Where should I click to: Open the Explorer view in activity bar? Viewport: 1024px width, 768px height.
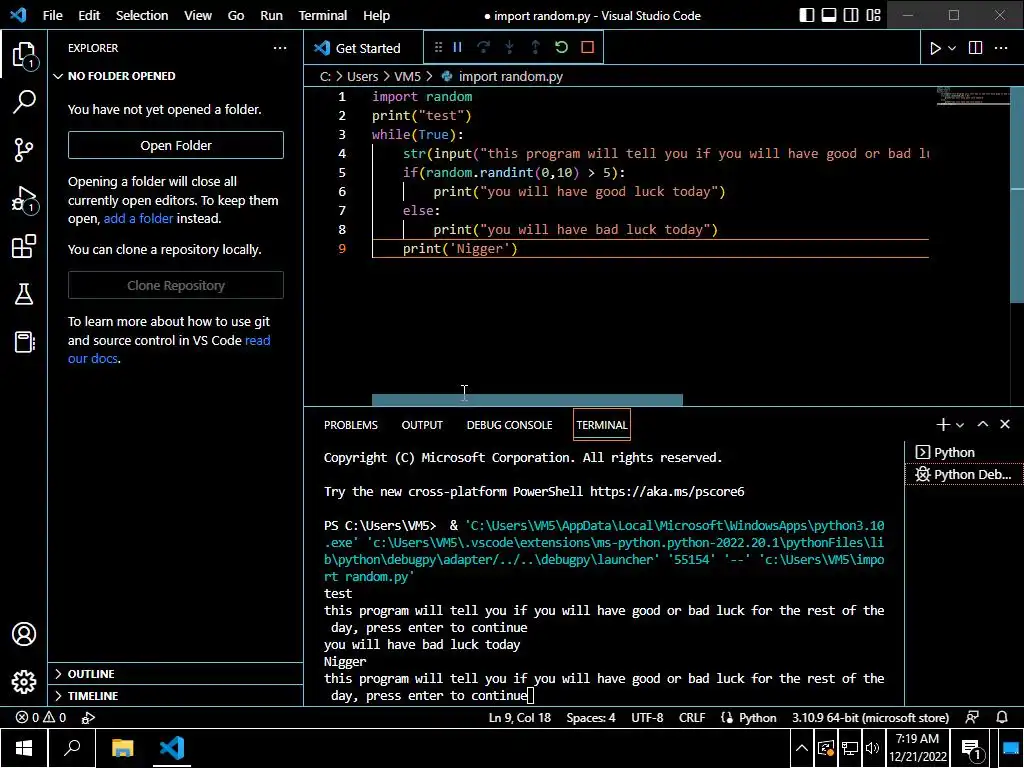[x=24, y=54]
